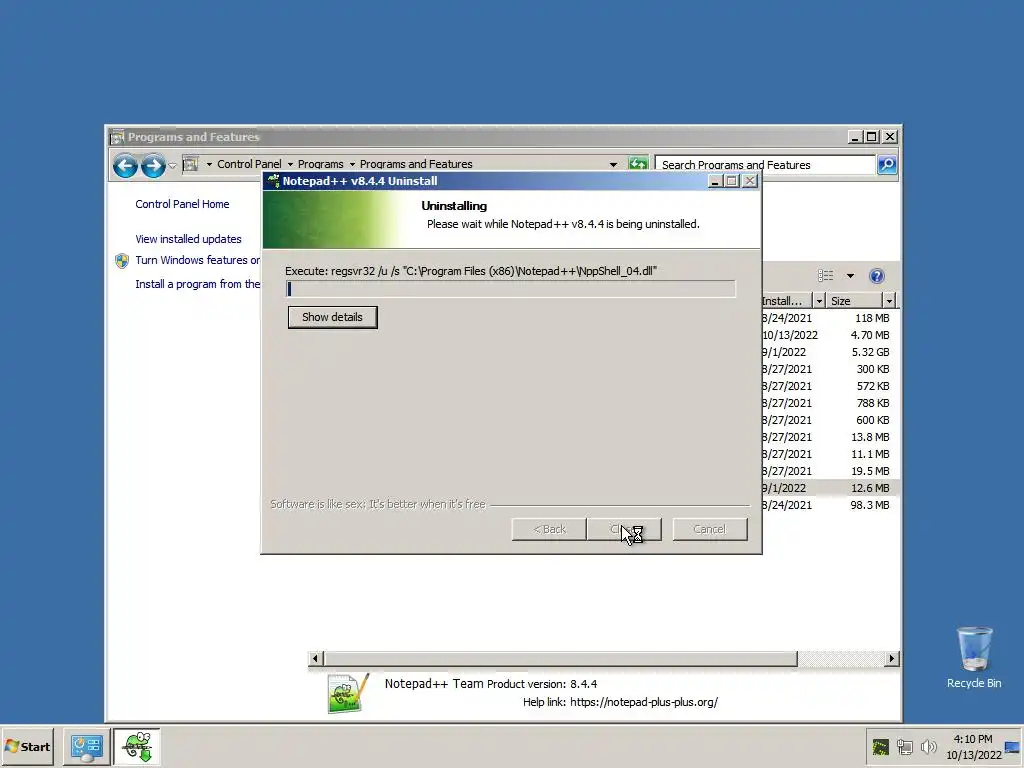Click the Cancel button in uninstall dialog
1024x768 pixels.
(710, 529)
